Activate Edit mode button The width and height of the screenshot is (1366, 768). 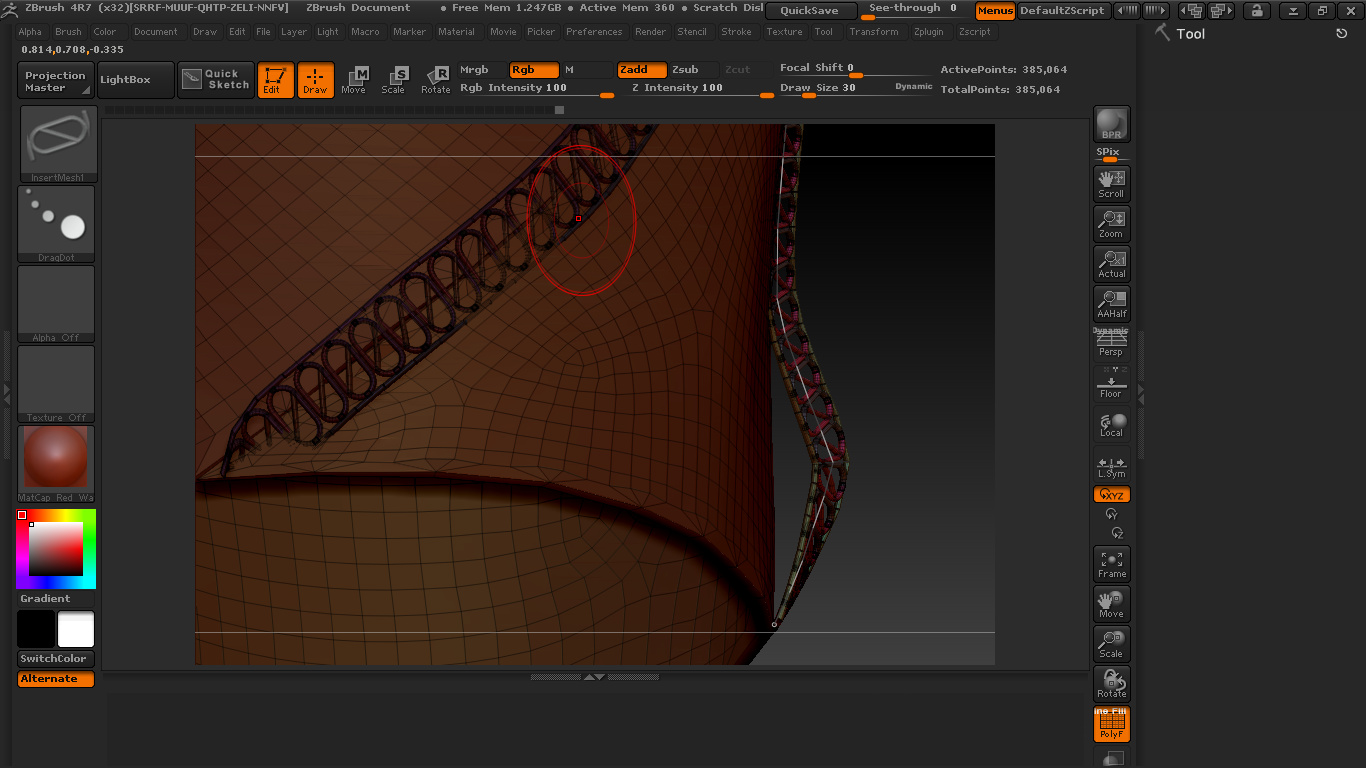[275, 80]
